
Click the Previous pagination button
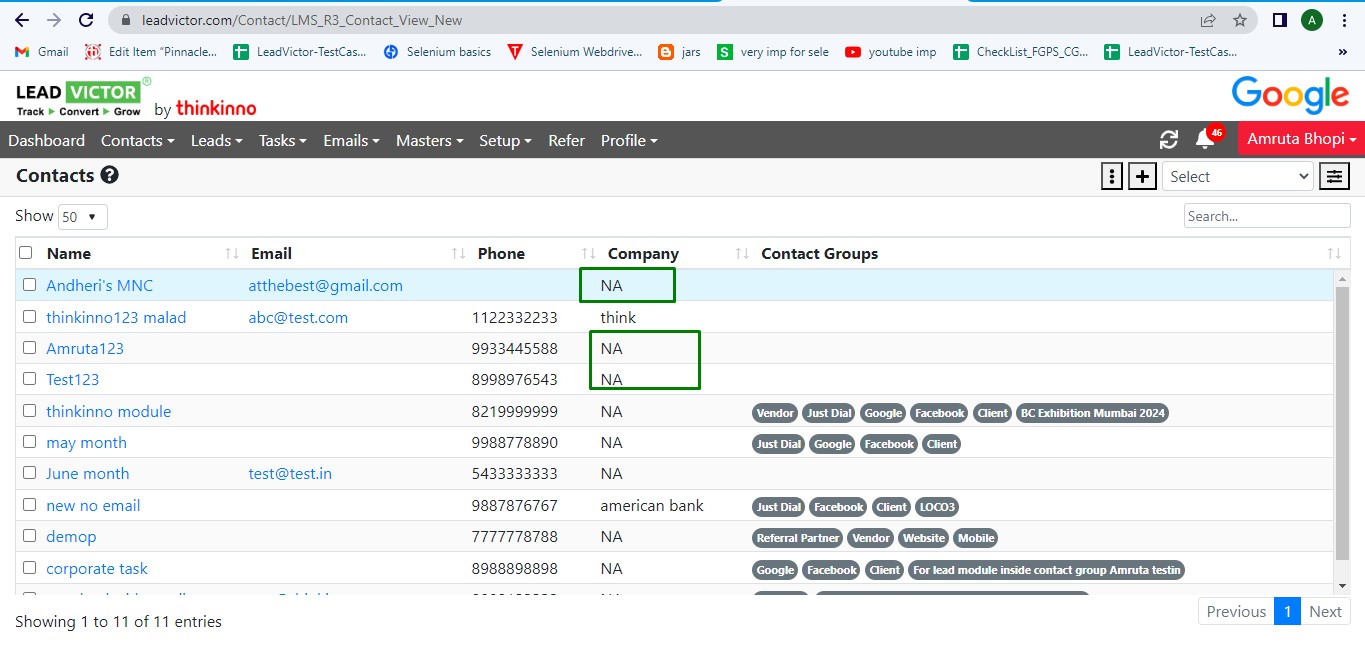(x=1236, y=611)
